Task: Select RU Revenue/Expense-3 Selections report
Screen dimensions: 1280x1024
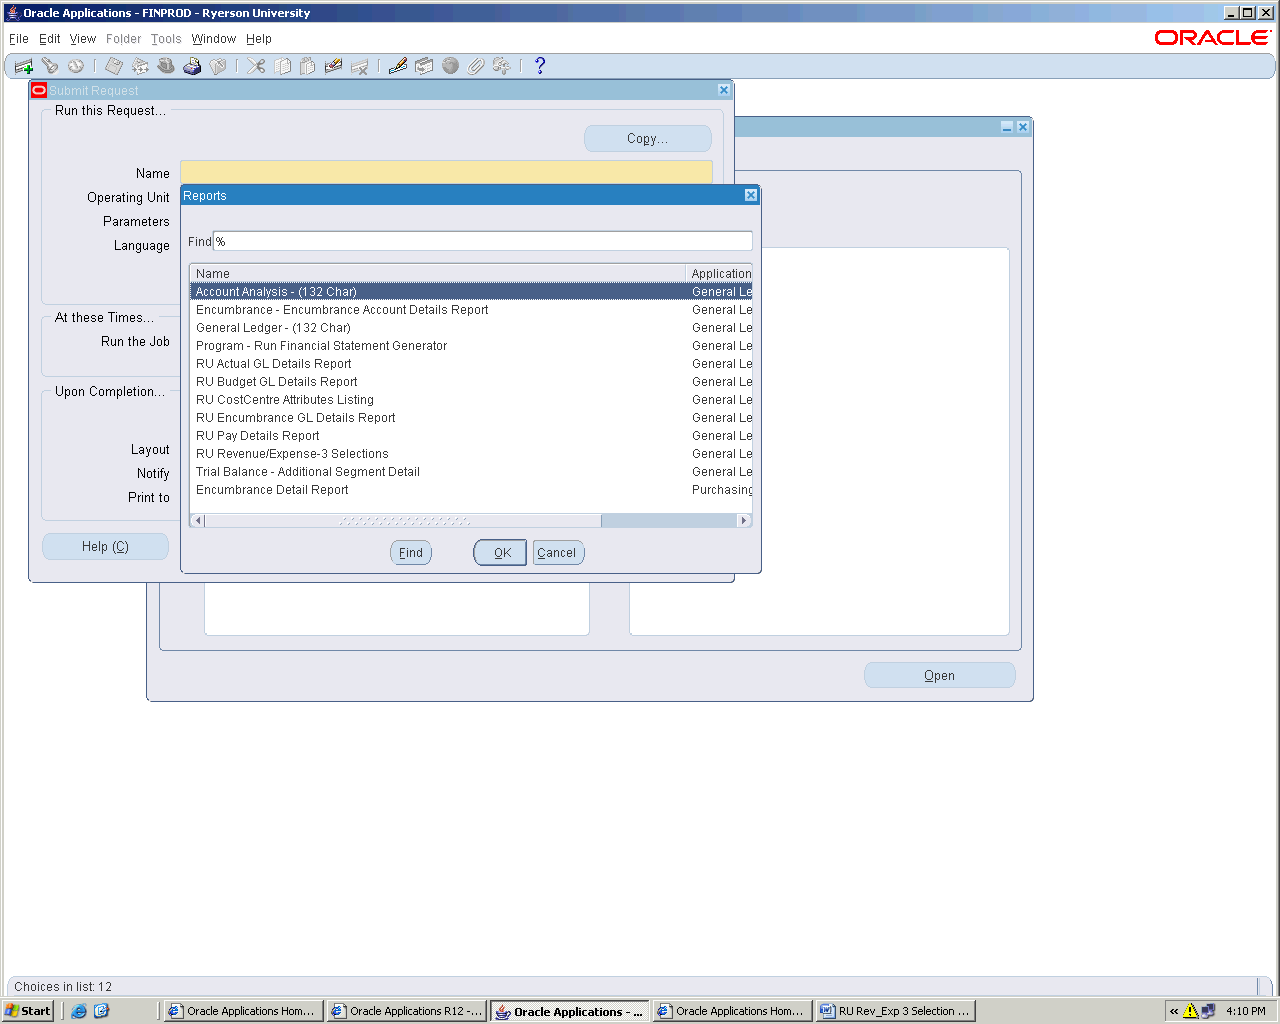Action: [292, 454]
